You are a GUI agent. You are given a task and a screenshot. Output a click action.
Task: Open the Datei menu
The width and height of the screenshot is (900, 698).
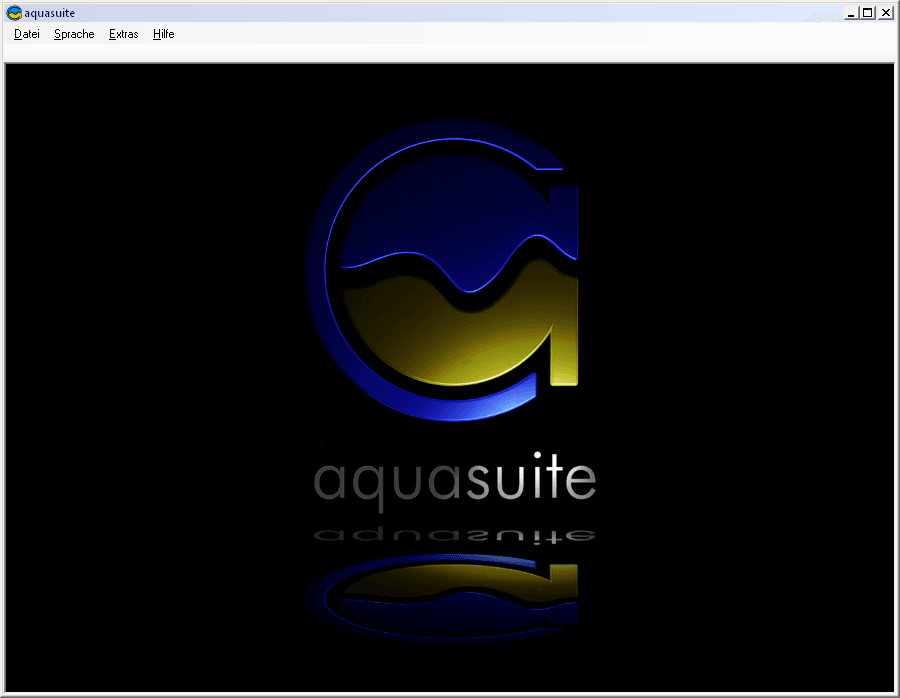(x=26, y=34)
